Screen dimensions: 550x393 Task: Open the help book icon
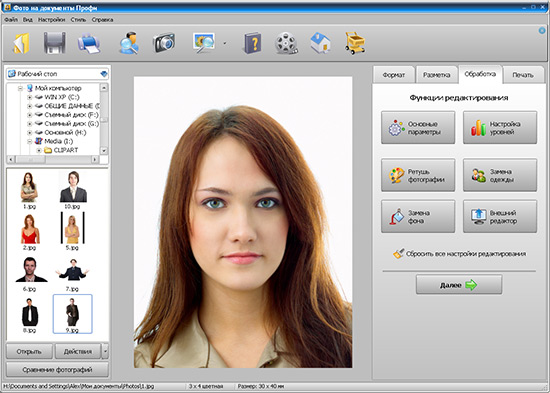click(253, 43)
